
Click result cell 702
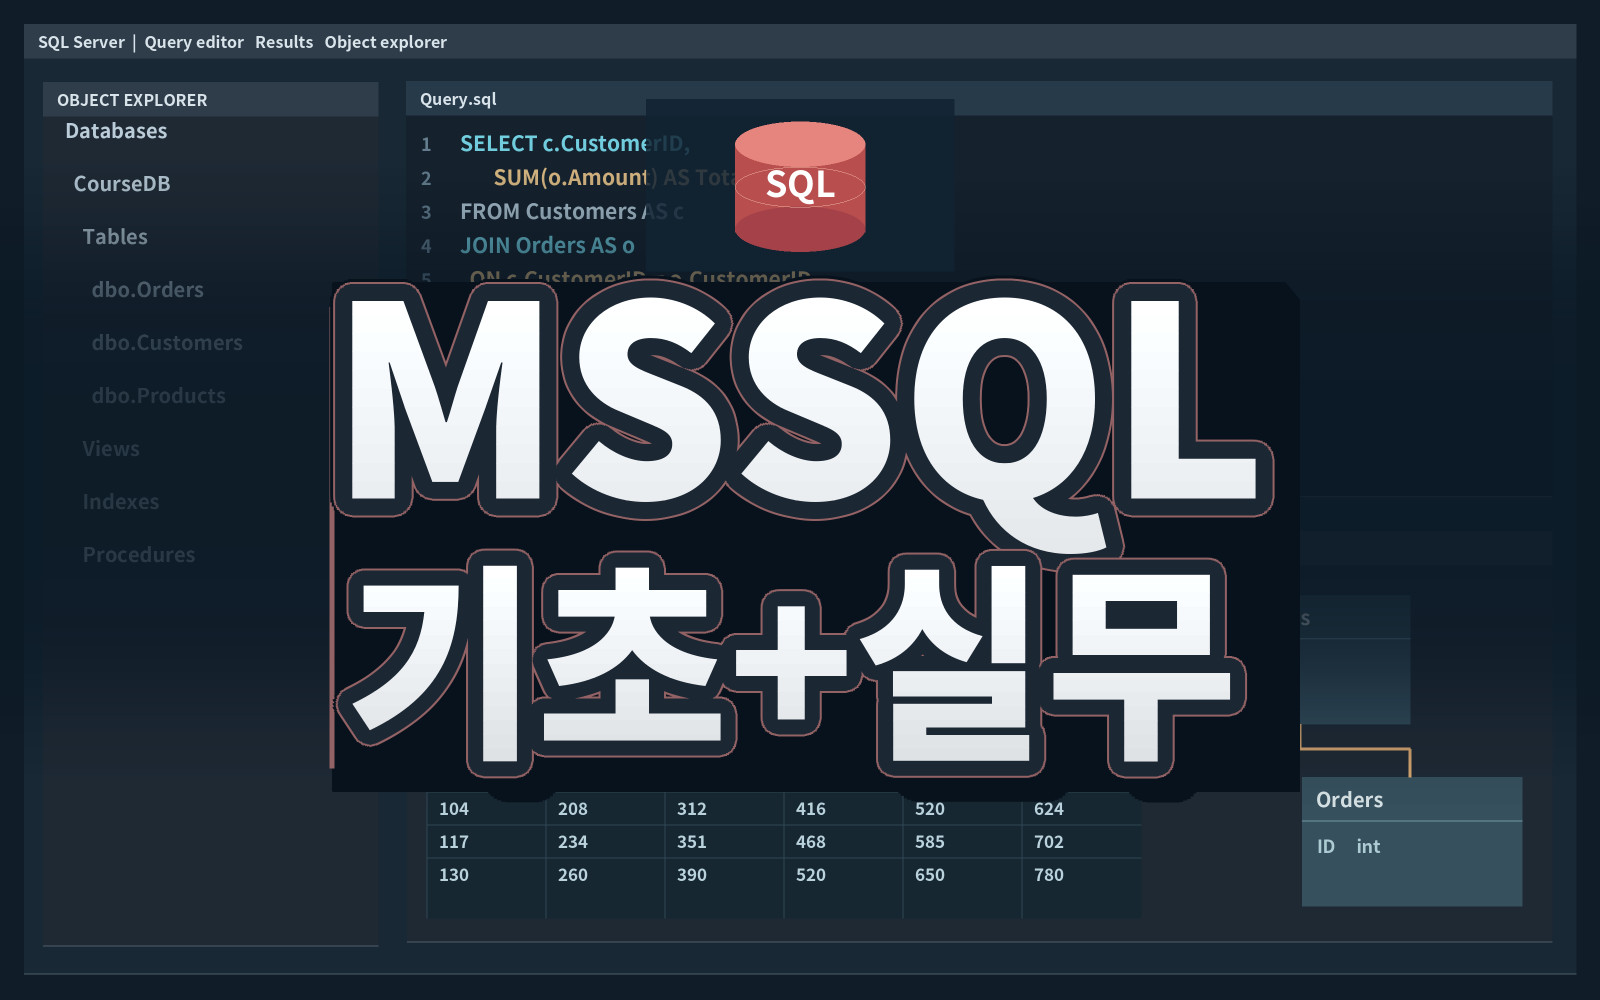coord(1049,842)
